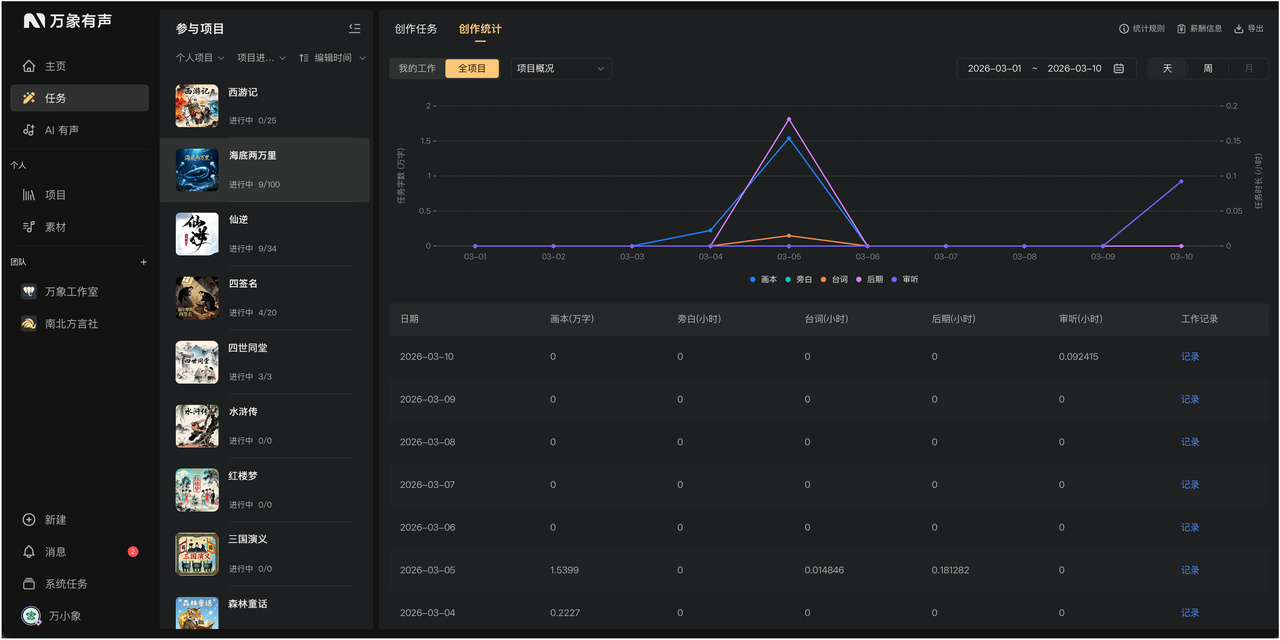1280x640 pixels.
Task: Select 周 time granularity
Action: tap(1208, 69)
